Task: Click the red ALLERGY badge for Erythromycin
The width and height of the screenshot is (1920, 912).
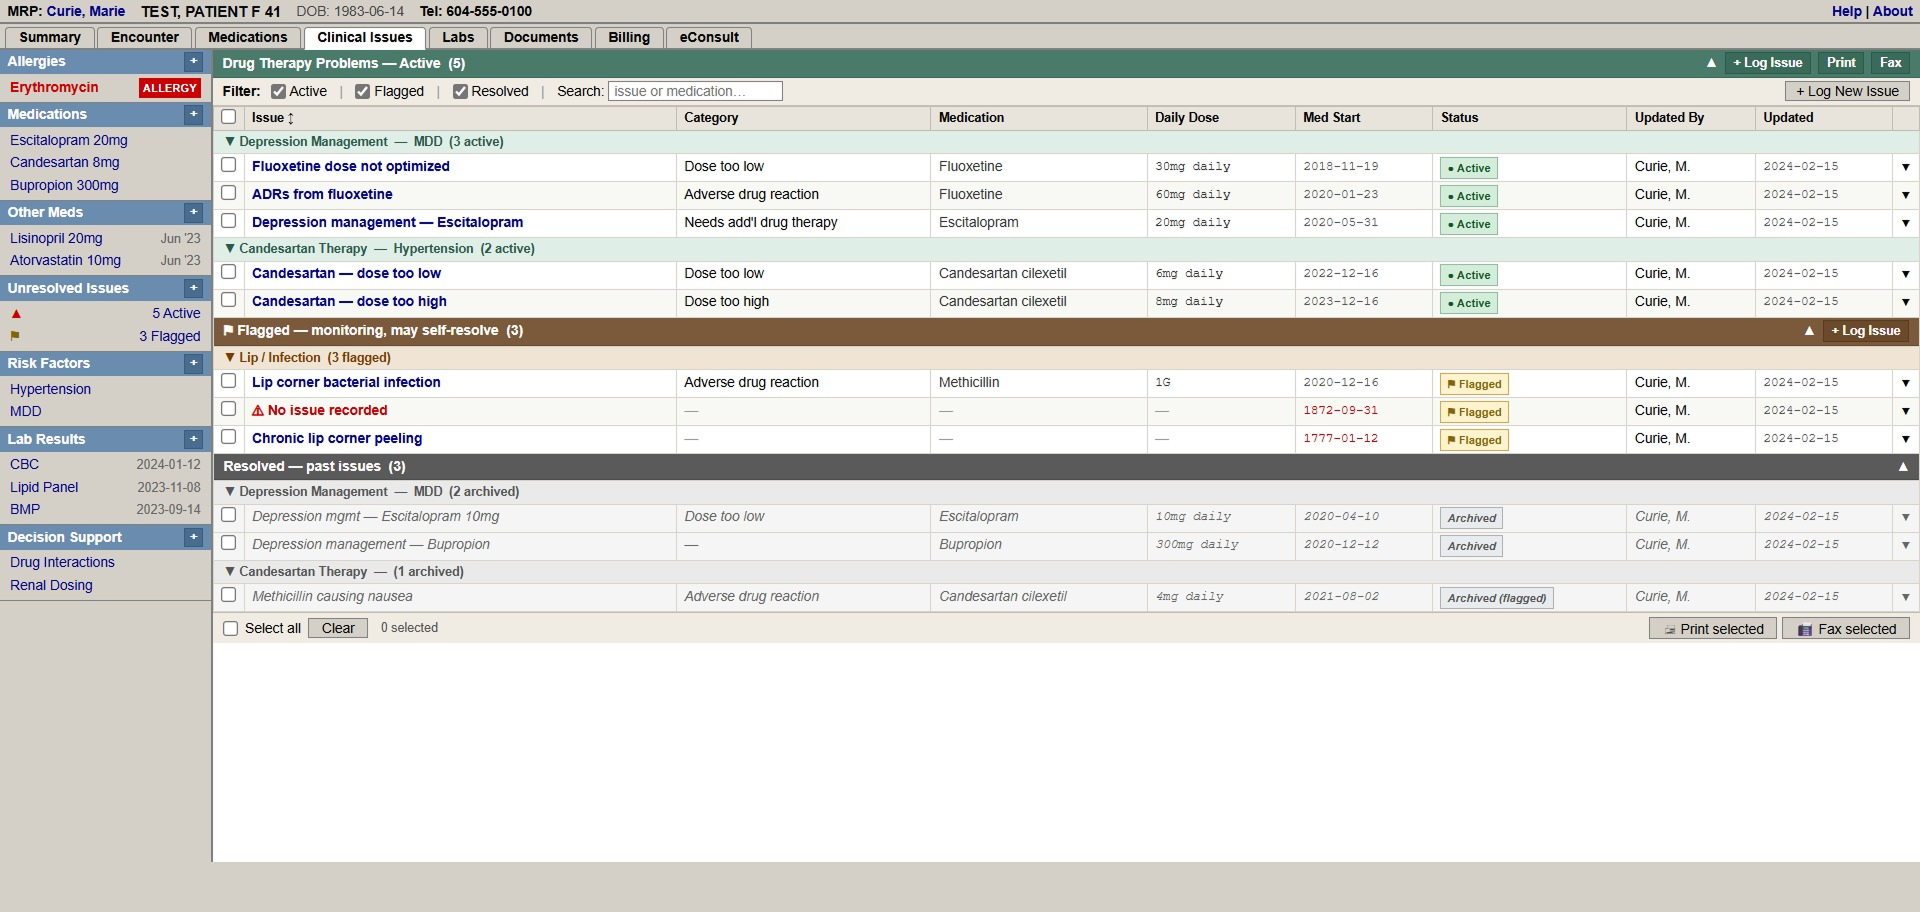Action: tap(169, 88)
